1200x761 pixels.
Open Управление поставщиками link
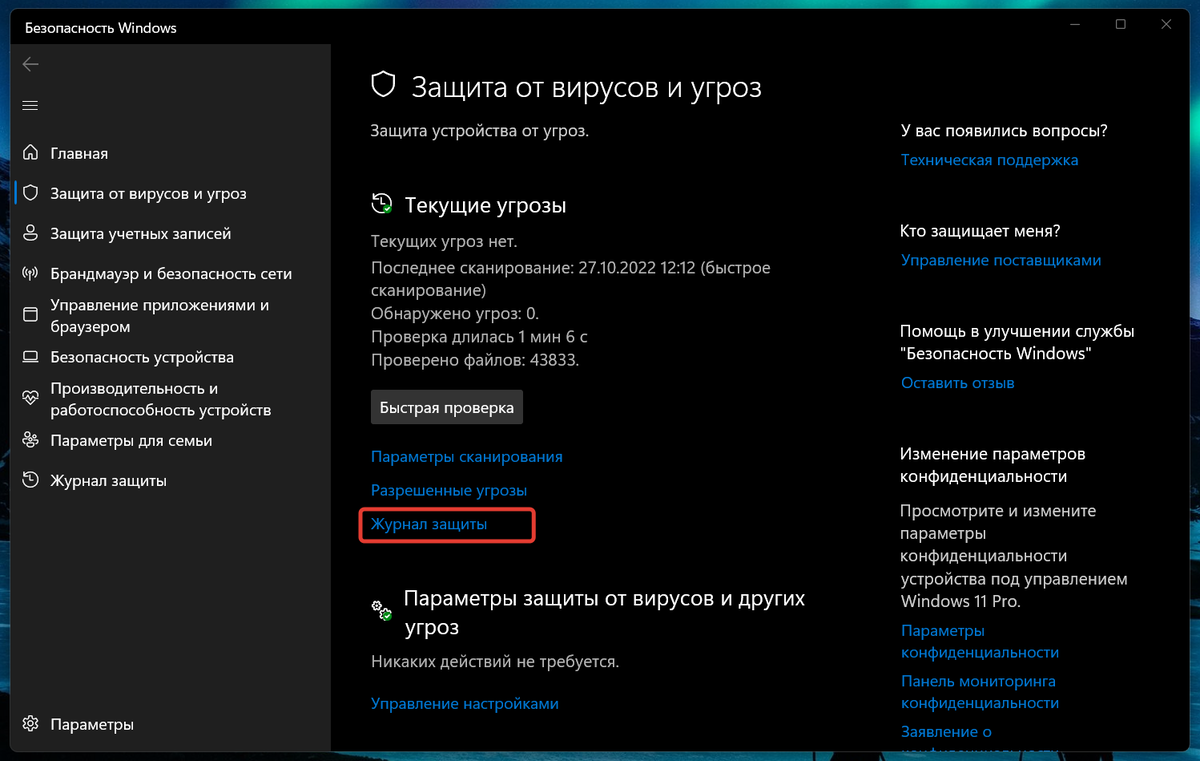tap(1001, 260)
